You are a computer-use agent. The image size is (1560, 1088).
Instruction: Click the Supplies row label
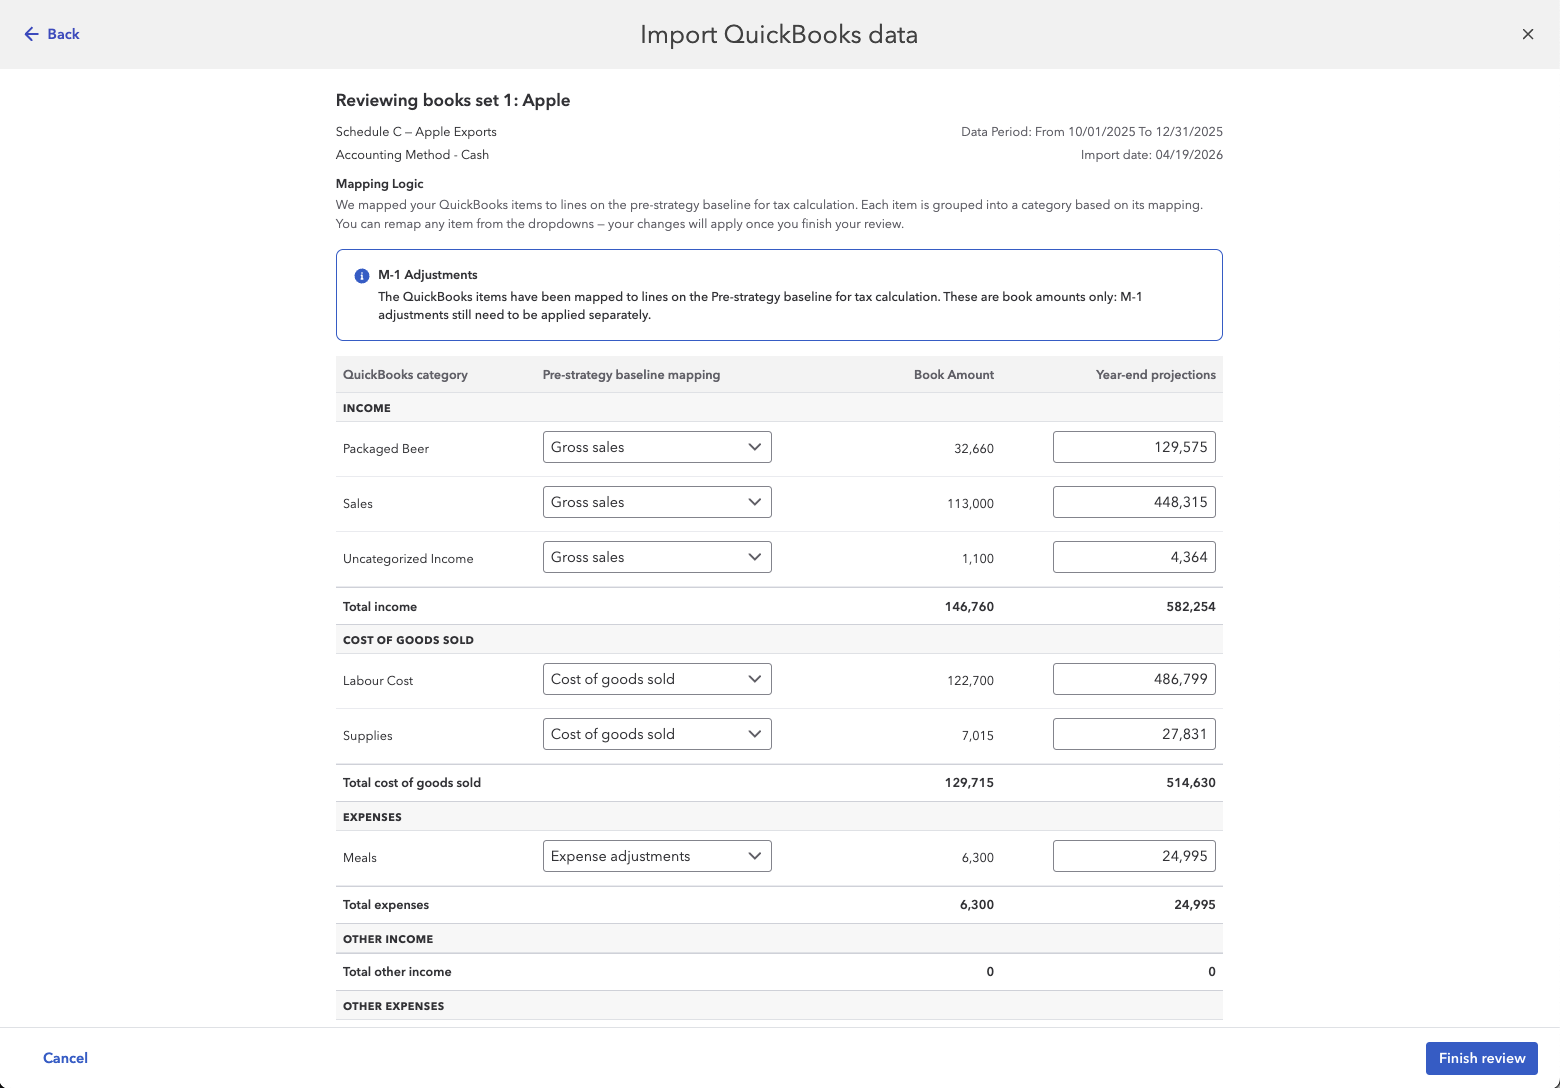(368, 736)
